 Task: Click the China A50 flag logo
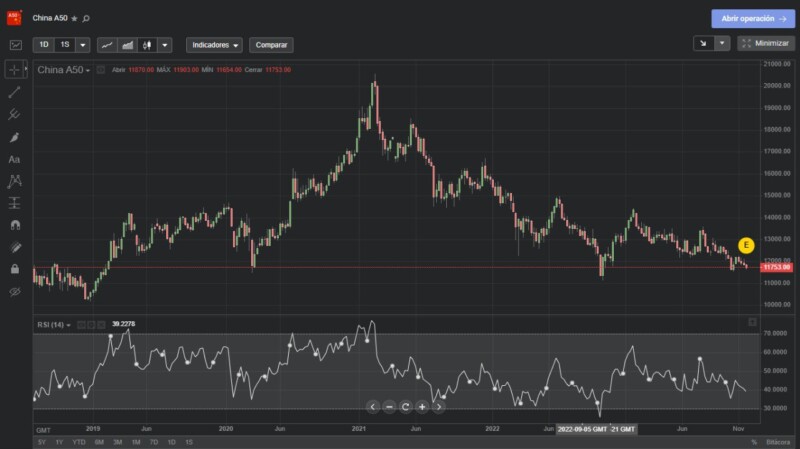pos(14,18)
